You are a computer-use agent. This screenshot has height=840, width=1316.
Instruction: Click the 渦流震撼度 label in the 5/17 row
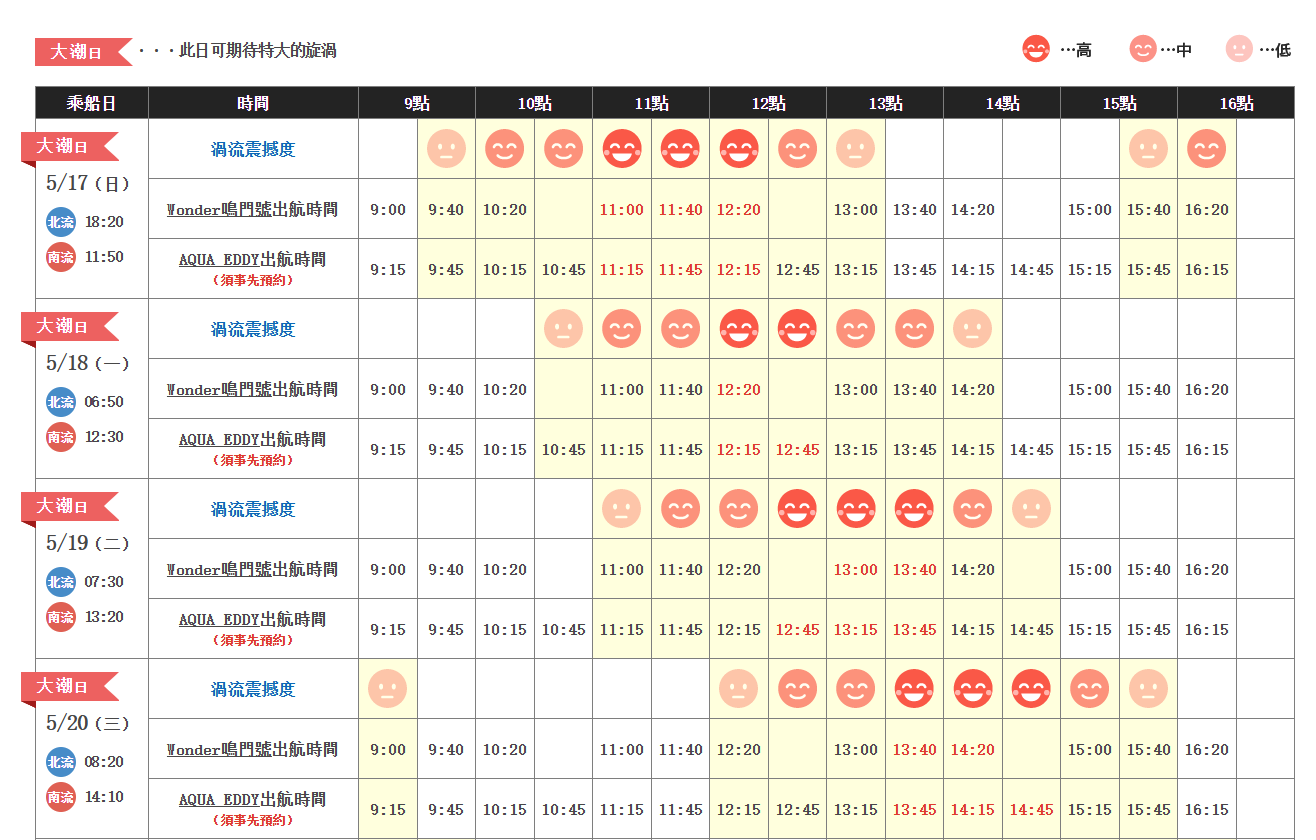253,150
